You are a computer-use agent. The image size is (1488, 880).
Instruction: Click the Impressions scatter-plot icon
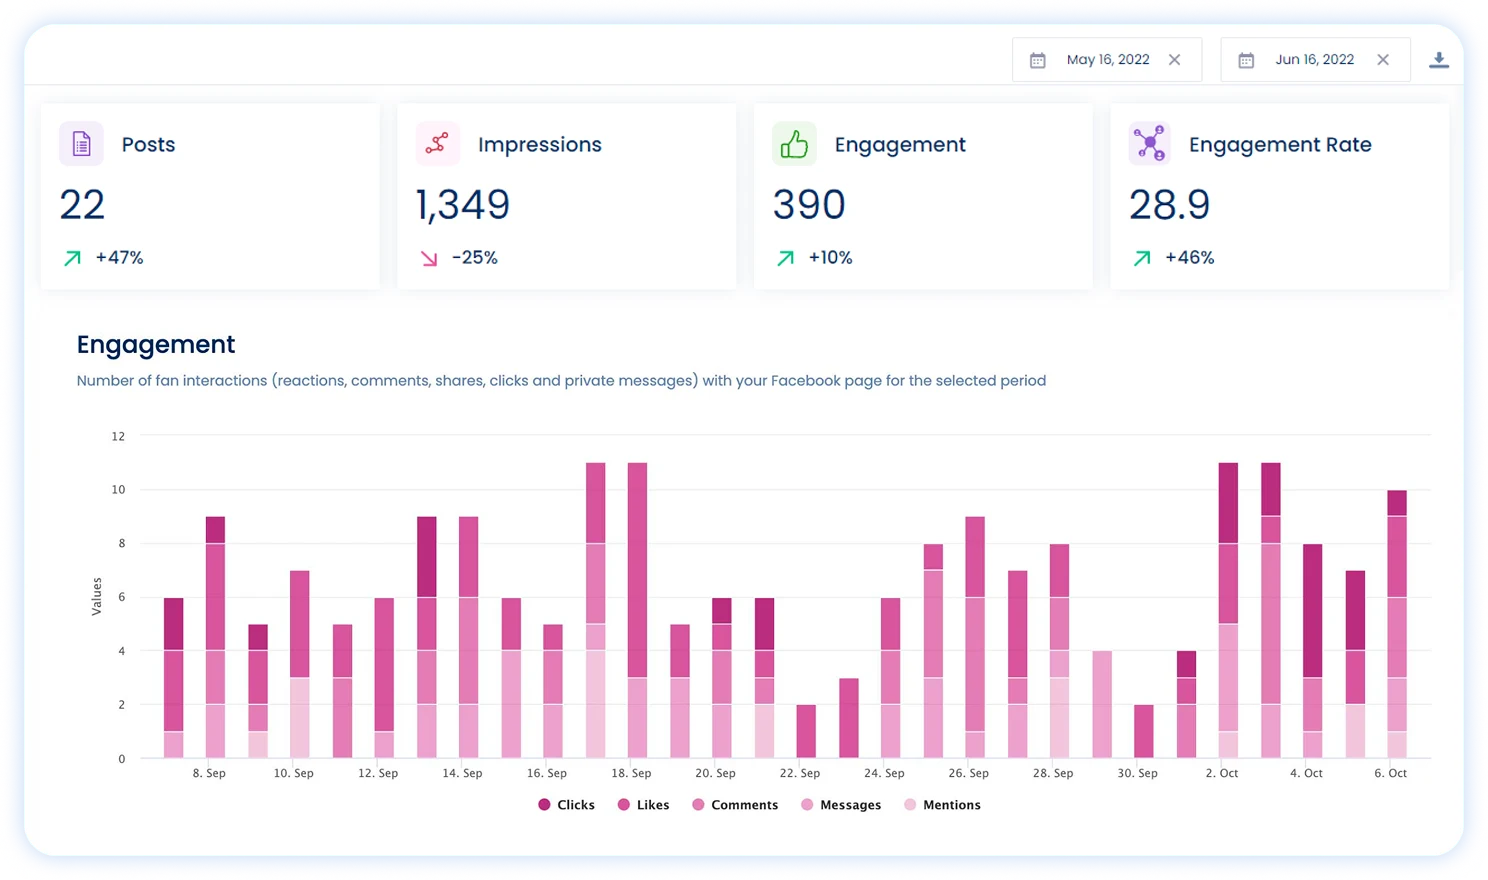click(x=437, y=143)
